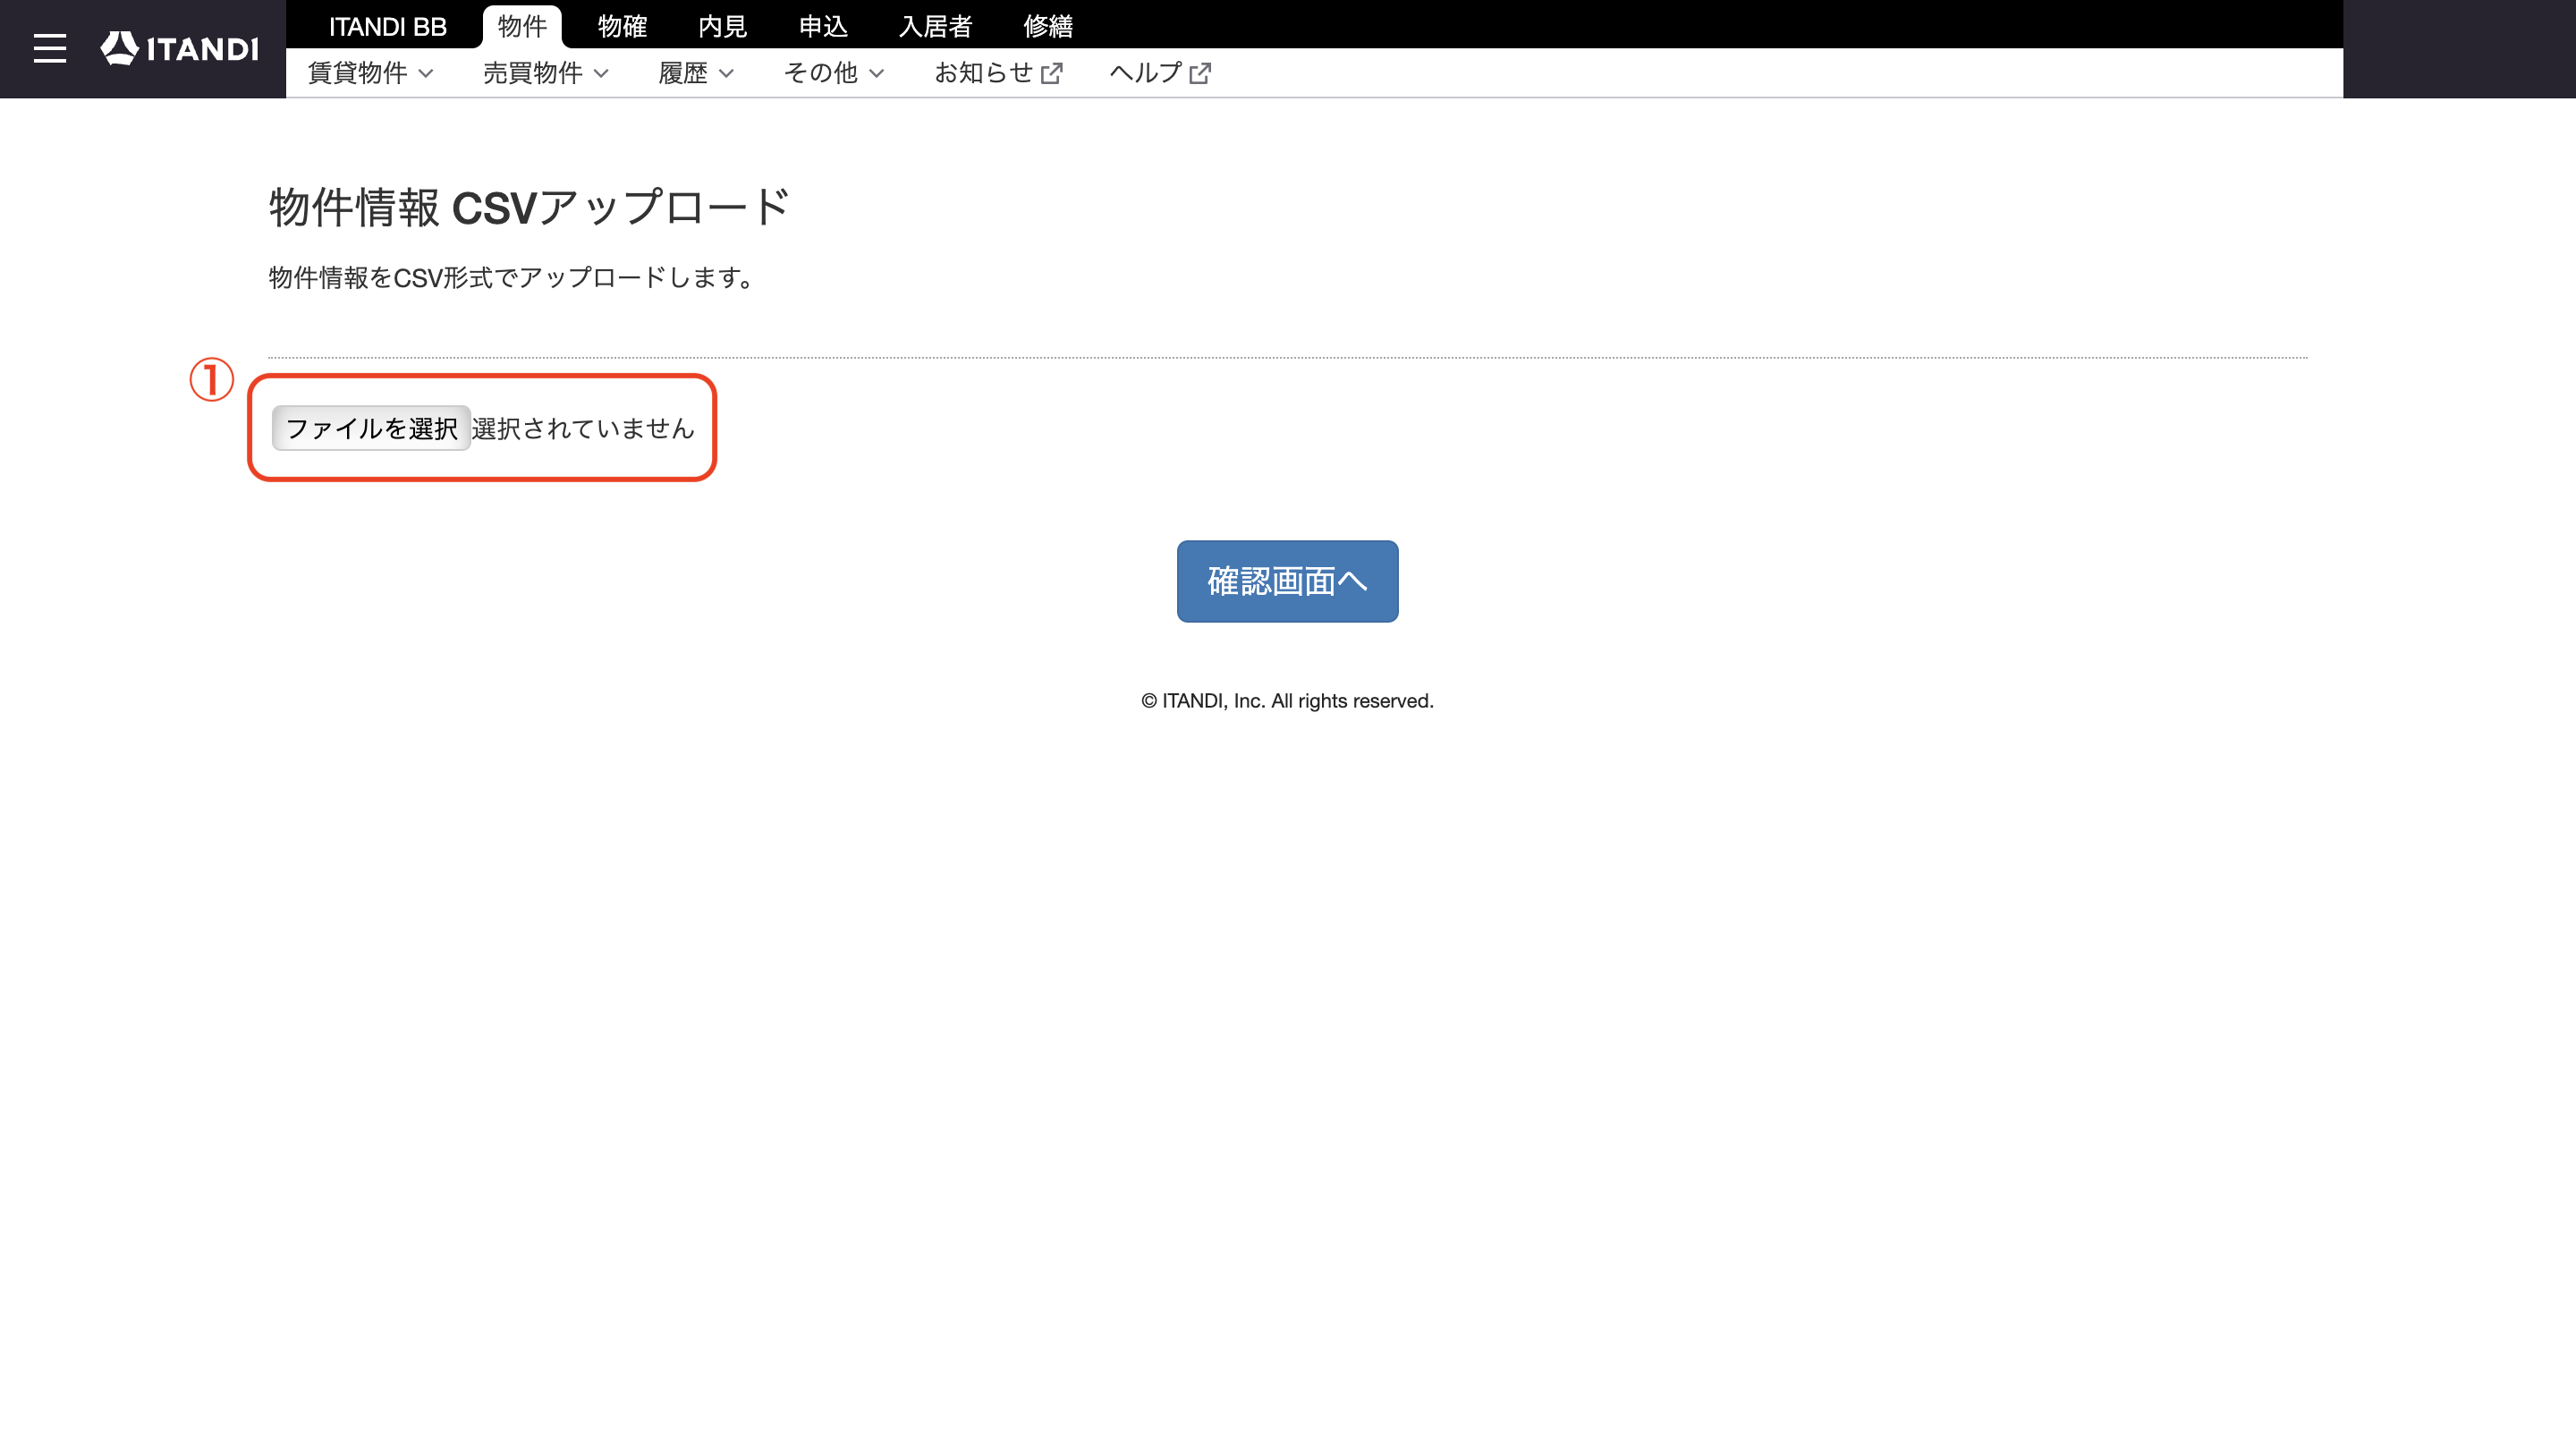Open the hamburger menu icon

[49, 48]
